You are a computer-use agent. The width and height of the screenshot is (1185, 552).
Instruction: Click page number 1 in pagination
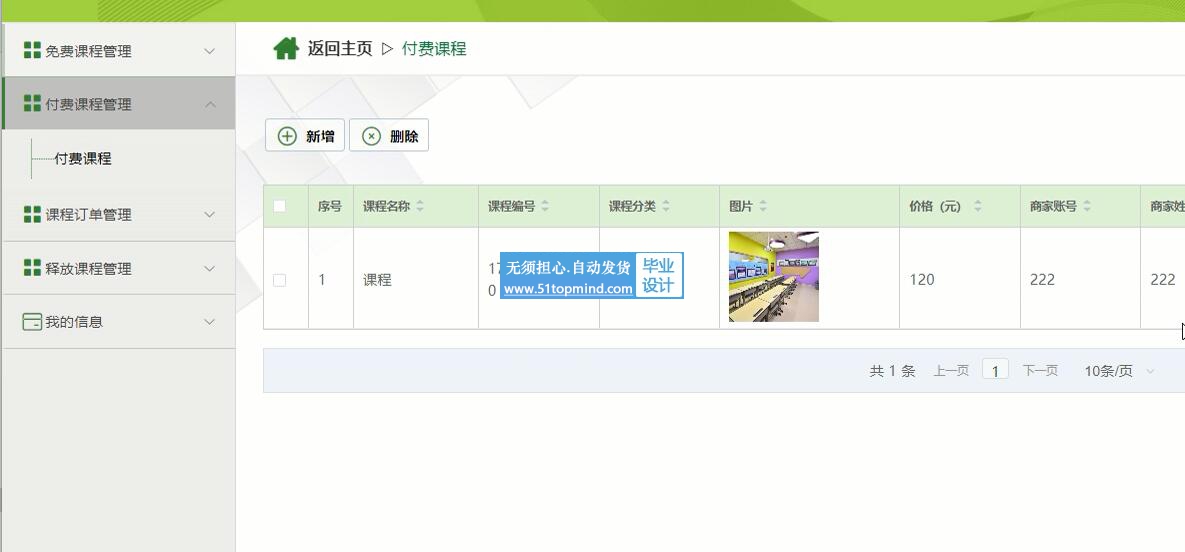pyautogui.click(x=995, y=371)
